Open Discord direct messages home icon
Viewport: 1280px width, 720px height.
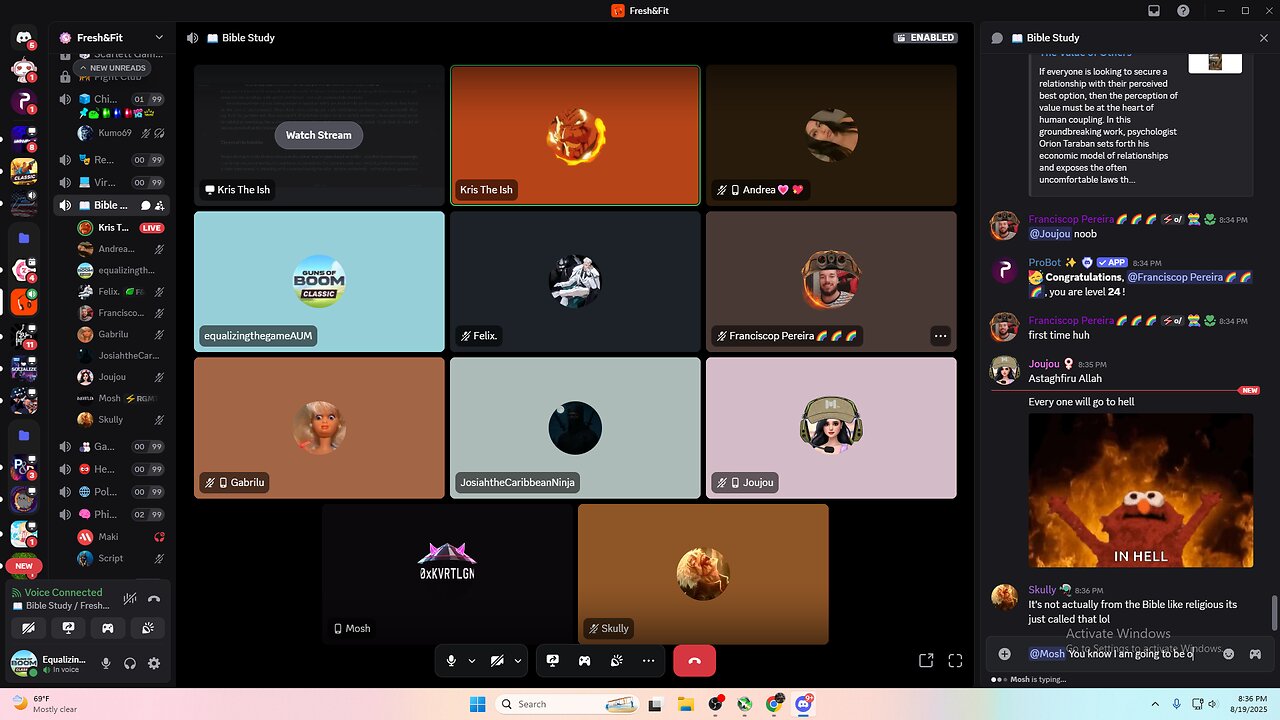[x=24, y=38]
